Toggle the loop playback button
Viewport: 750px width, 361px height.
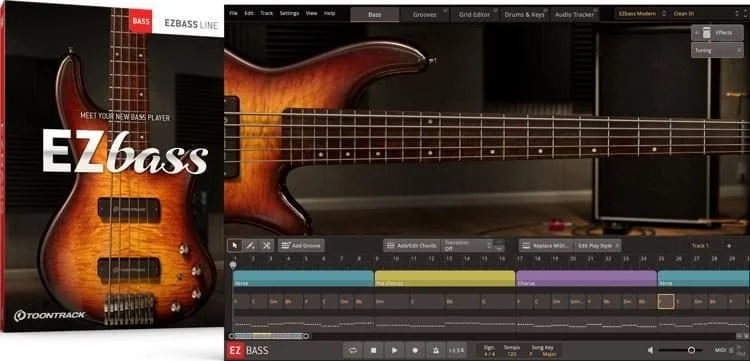tap(353, 350)
